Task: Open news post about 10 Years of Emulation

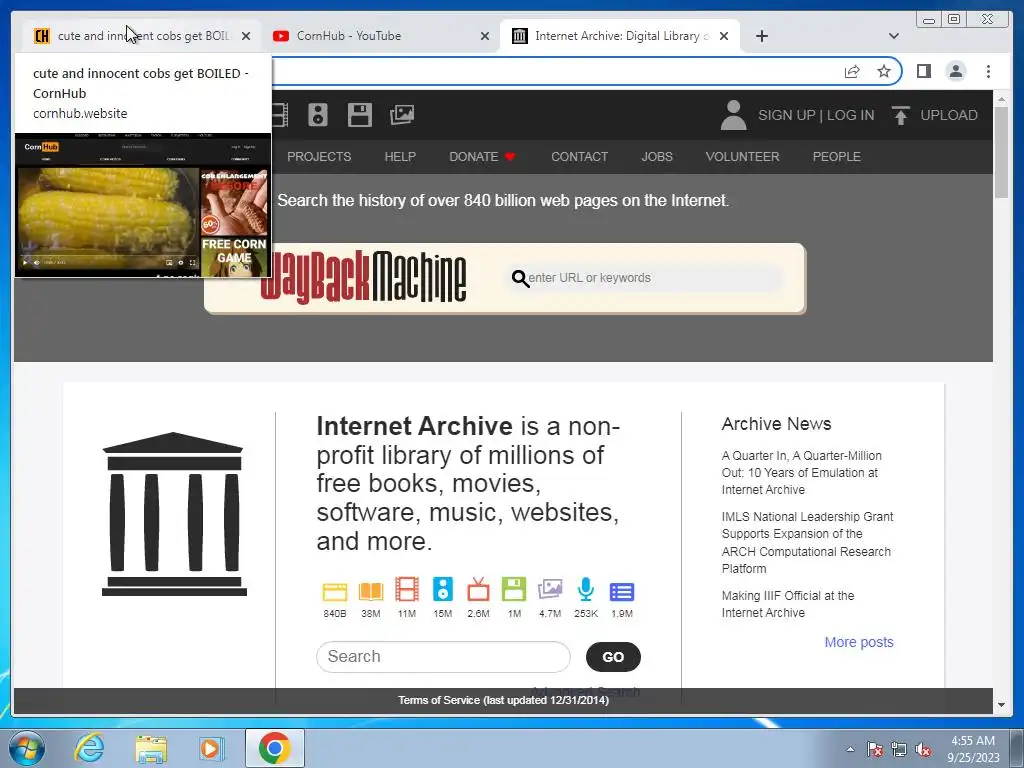Action: [x=801, y=473]
